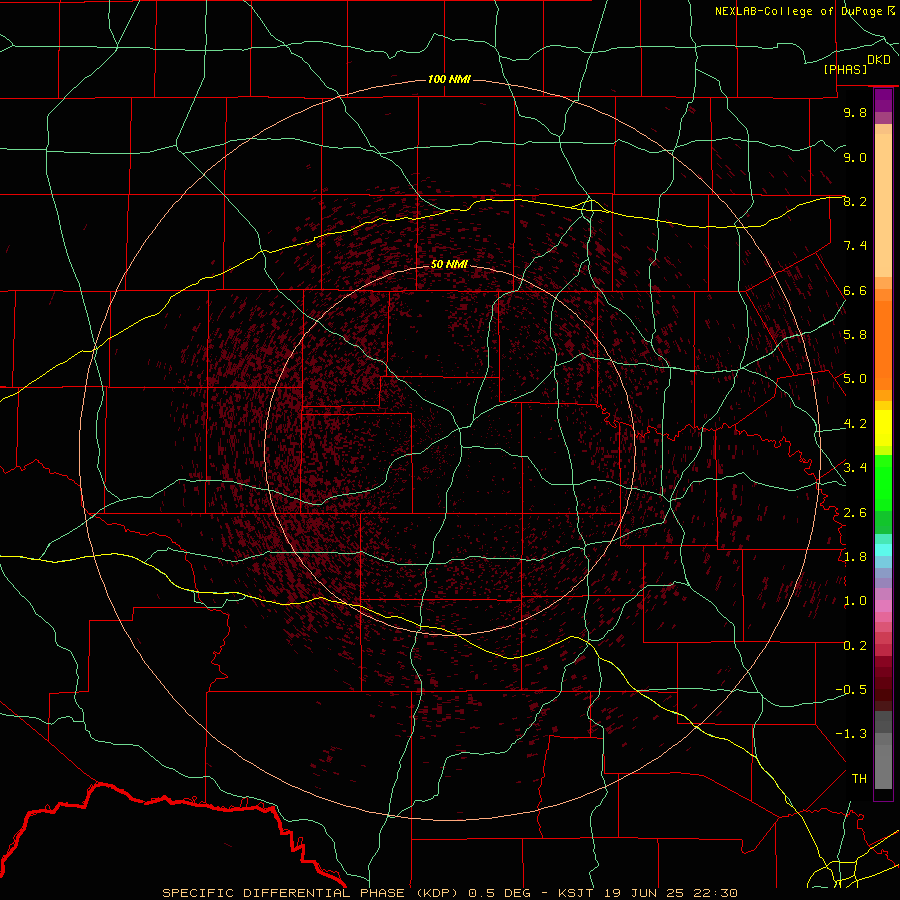Click the -0.5 value on the scale
900x900 pixels.
851,690
